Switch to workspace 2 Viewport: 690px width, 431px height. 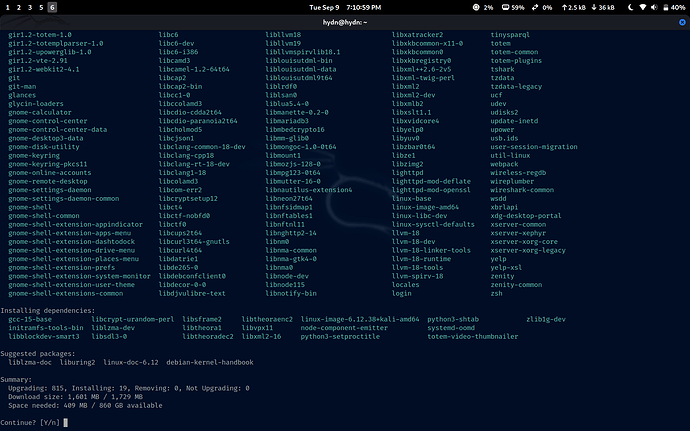(18, 7)
